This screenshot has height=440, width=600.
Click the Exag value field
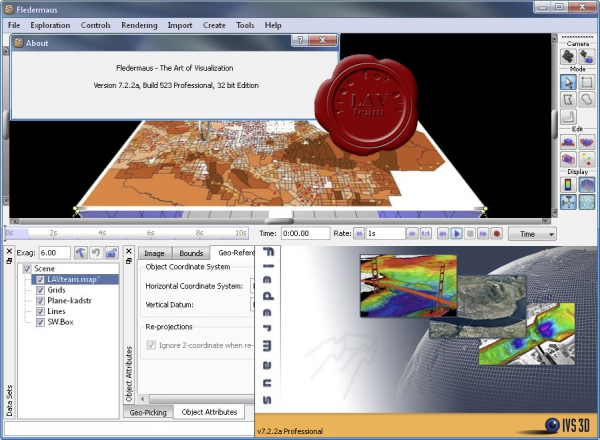54,253
